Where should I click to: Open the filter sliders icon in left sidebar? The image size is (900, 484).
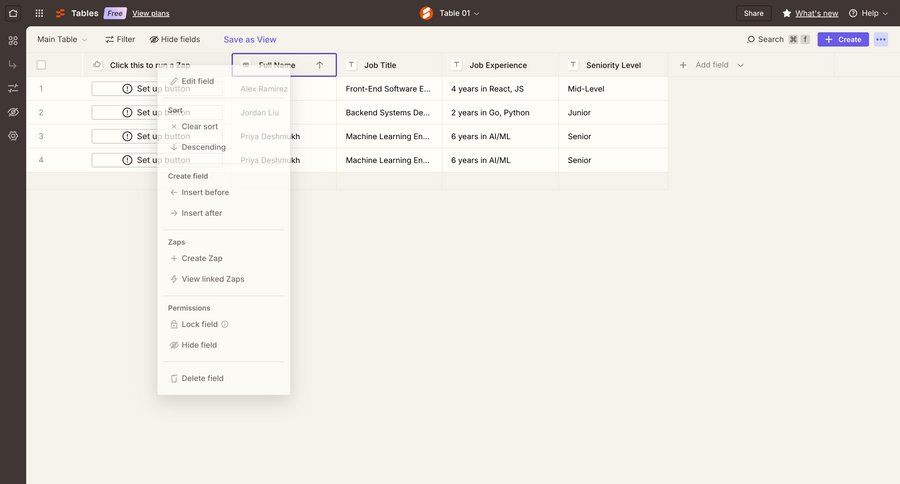[13, 88]
